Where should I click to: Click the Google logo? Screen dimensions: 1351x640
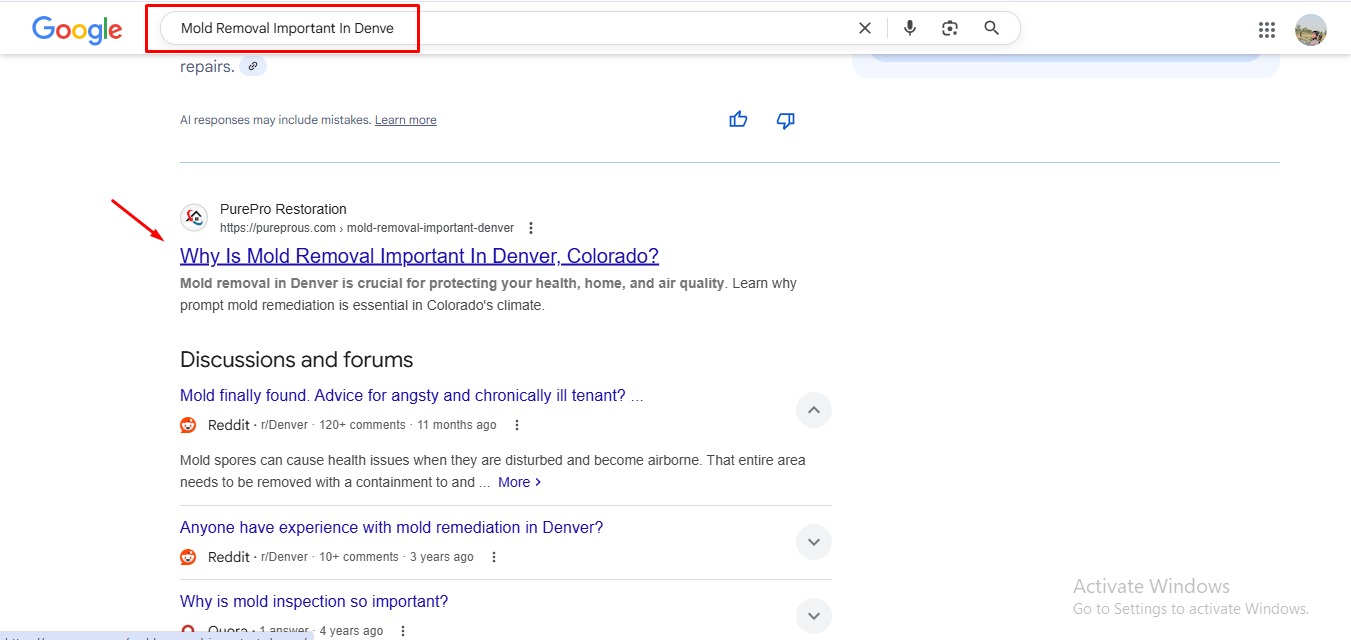pyautogui.click(x=77, y=29)
